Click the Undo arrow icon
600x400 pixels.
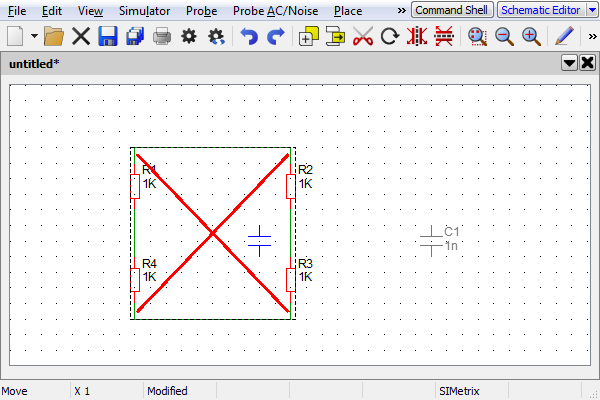pyautogui.click(x=249, y=36)
